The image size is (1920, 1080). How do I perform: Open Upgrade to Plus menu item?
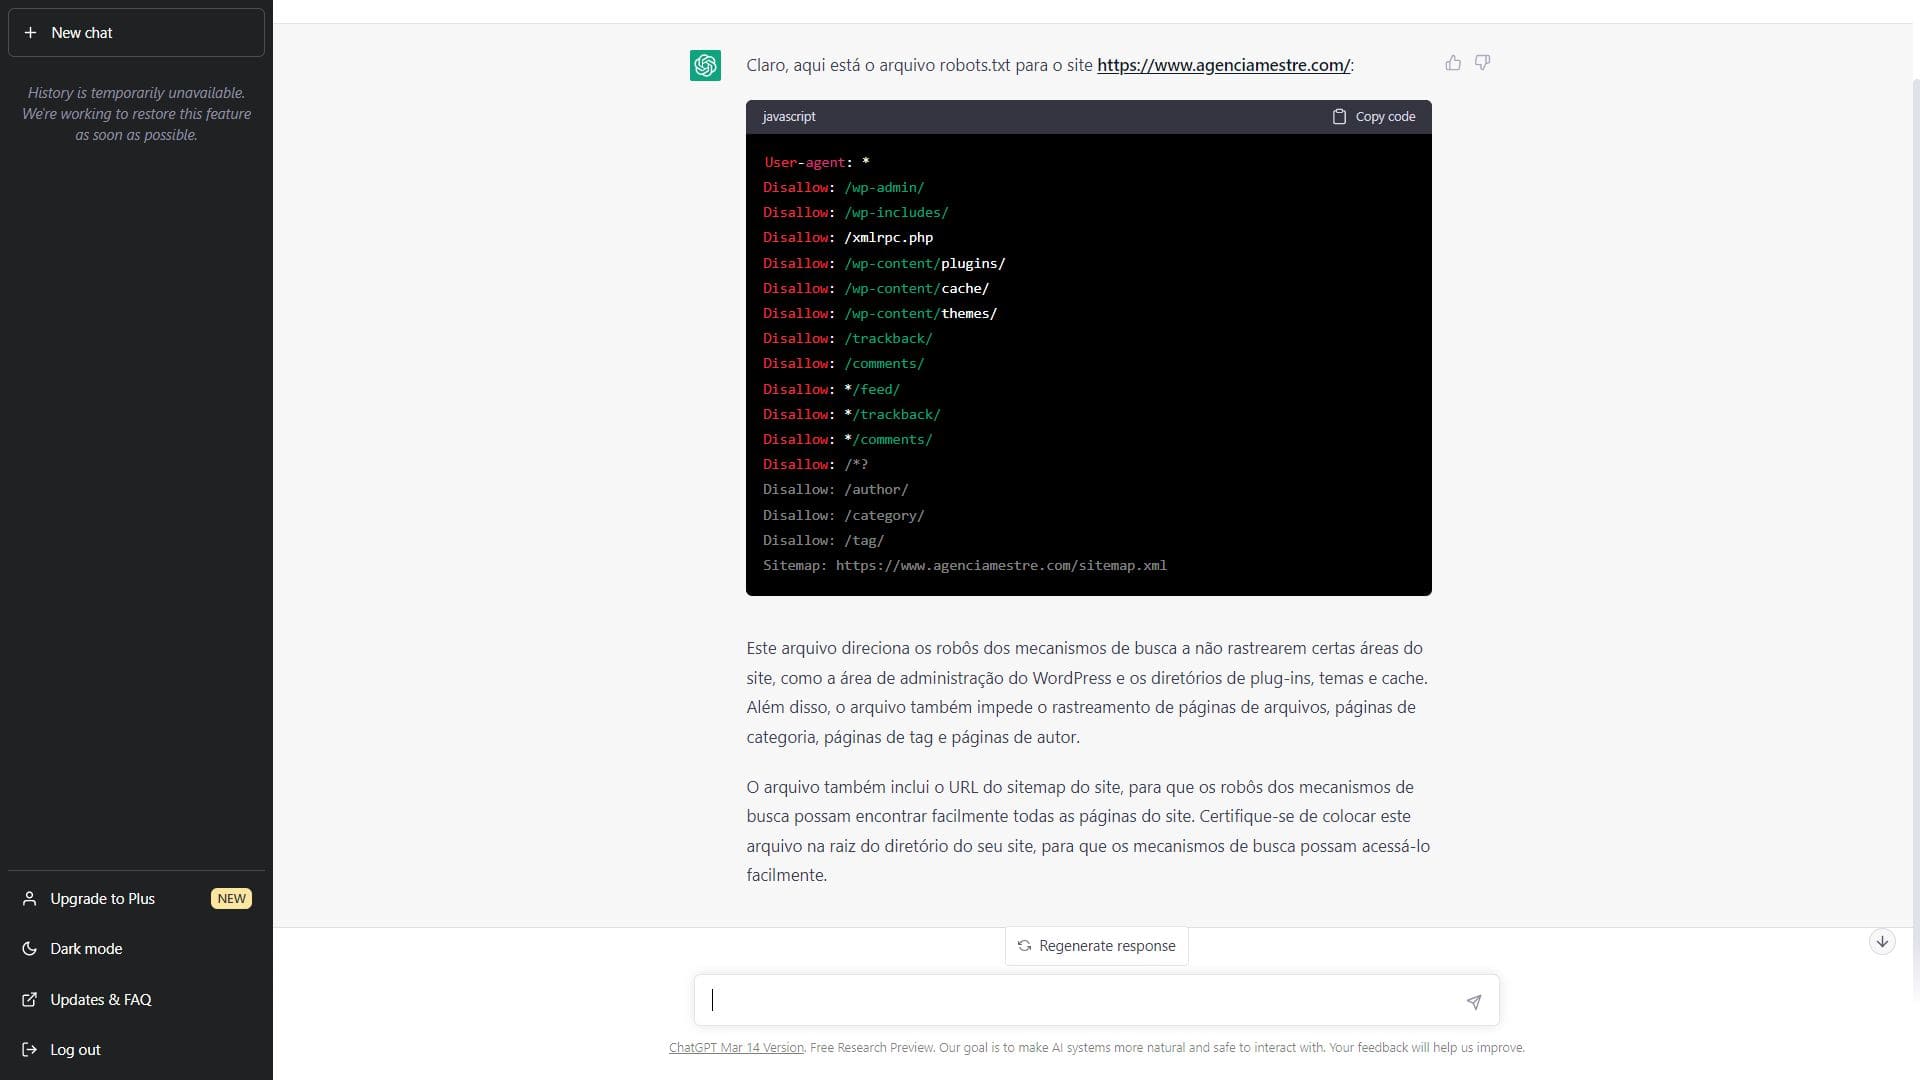[102, 899]
